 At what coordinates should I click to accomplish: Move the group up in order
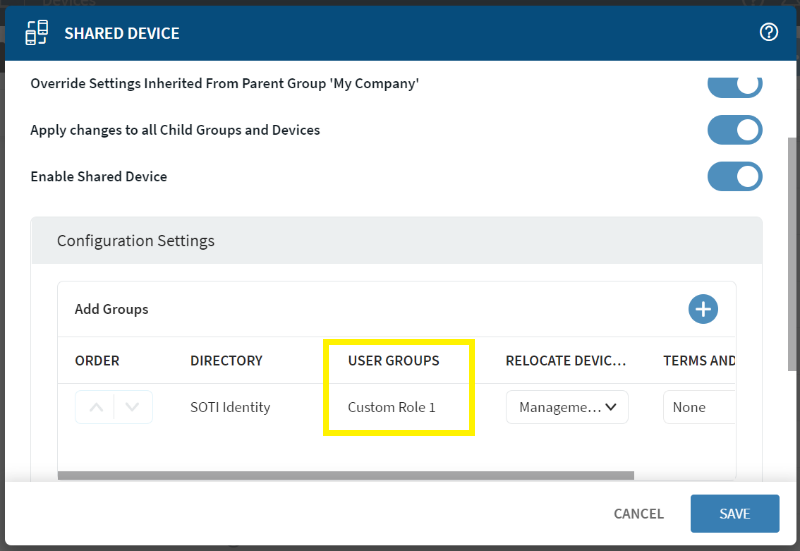tap(96, 407)
